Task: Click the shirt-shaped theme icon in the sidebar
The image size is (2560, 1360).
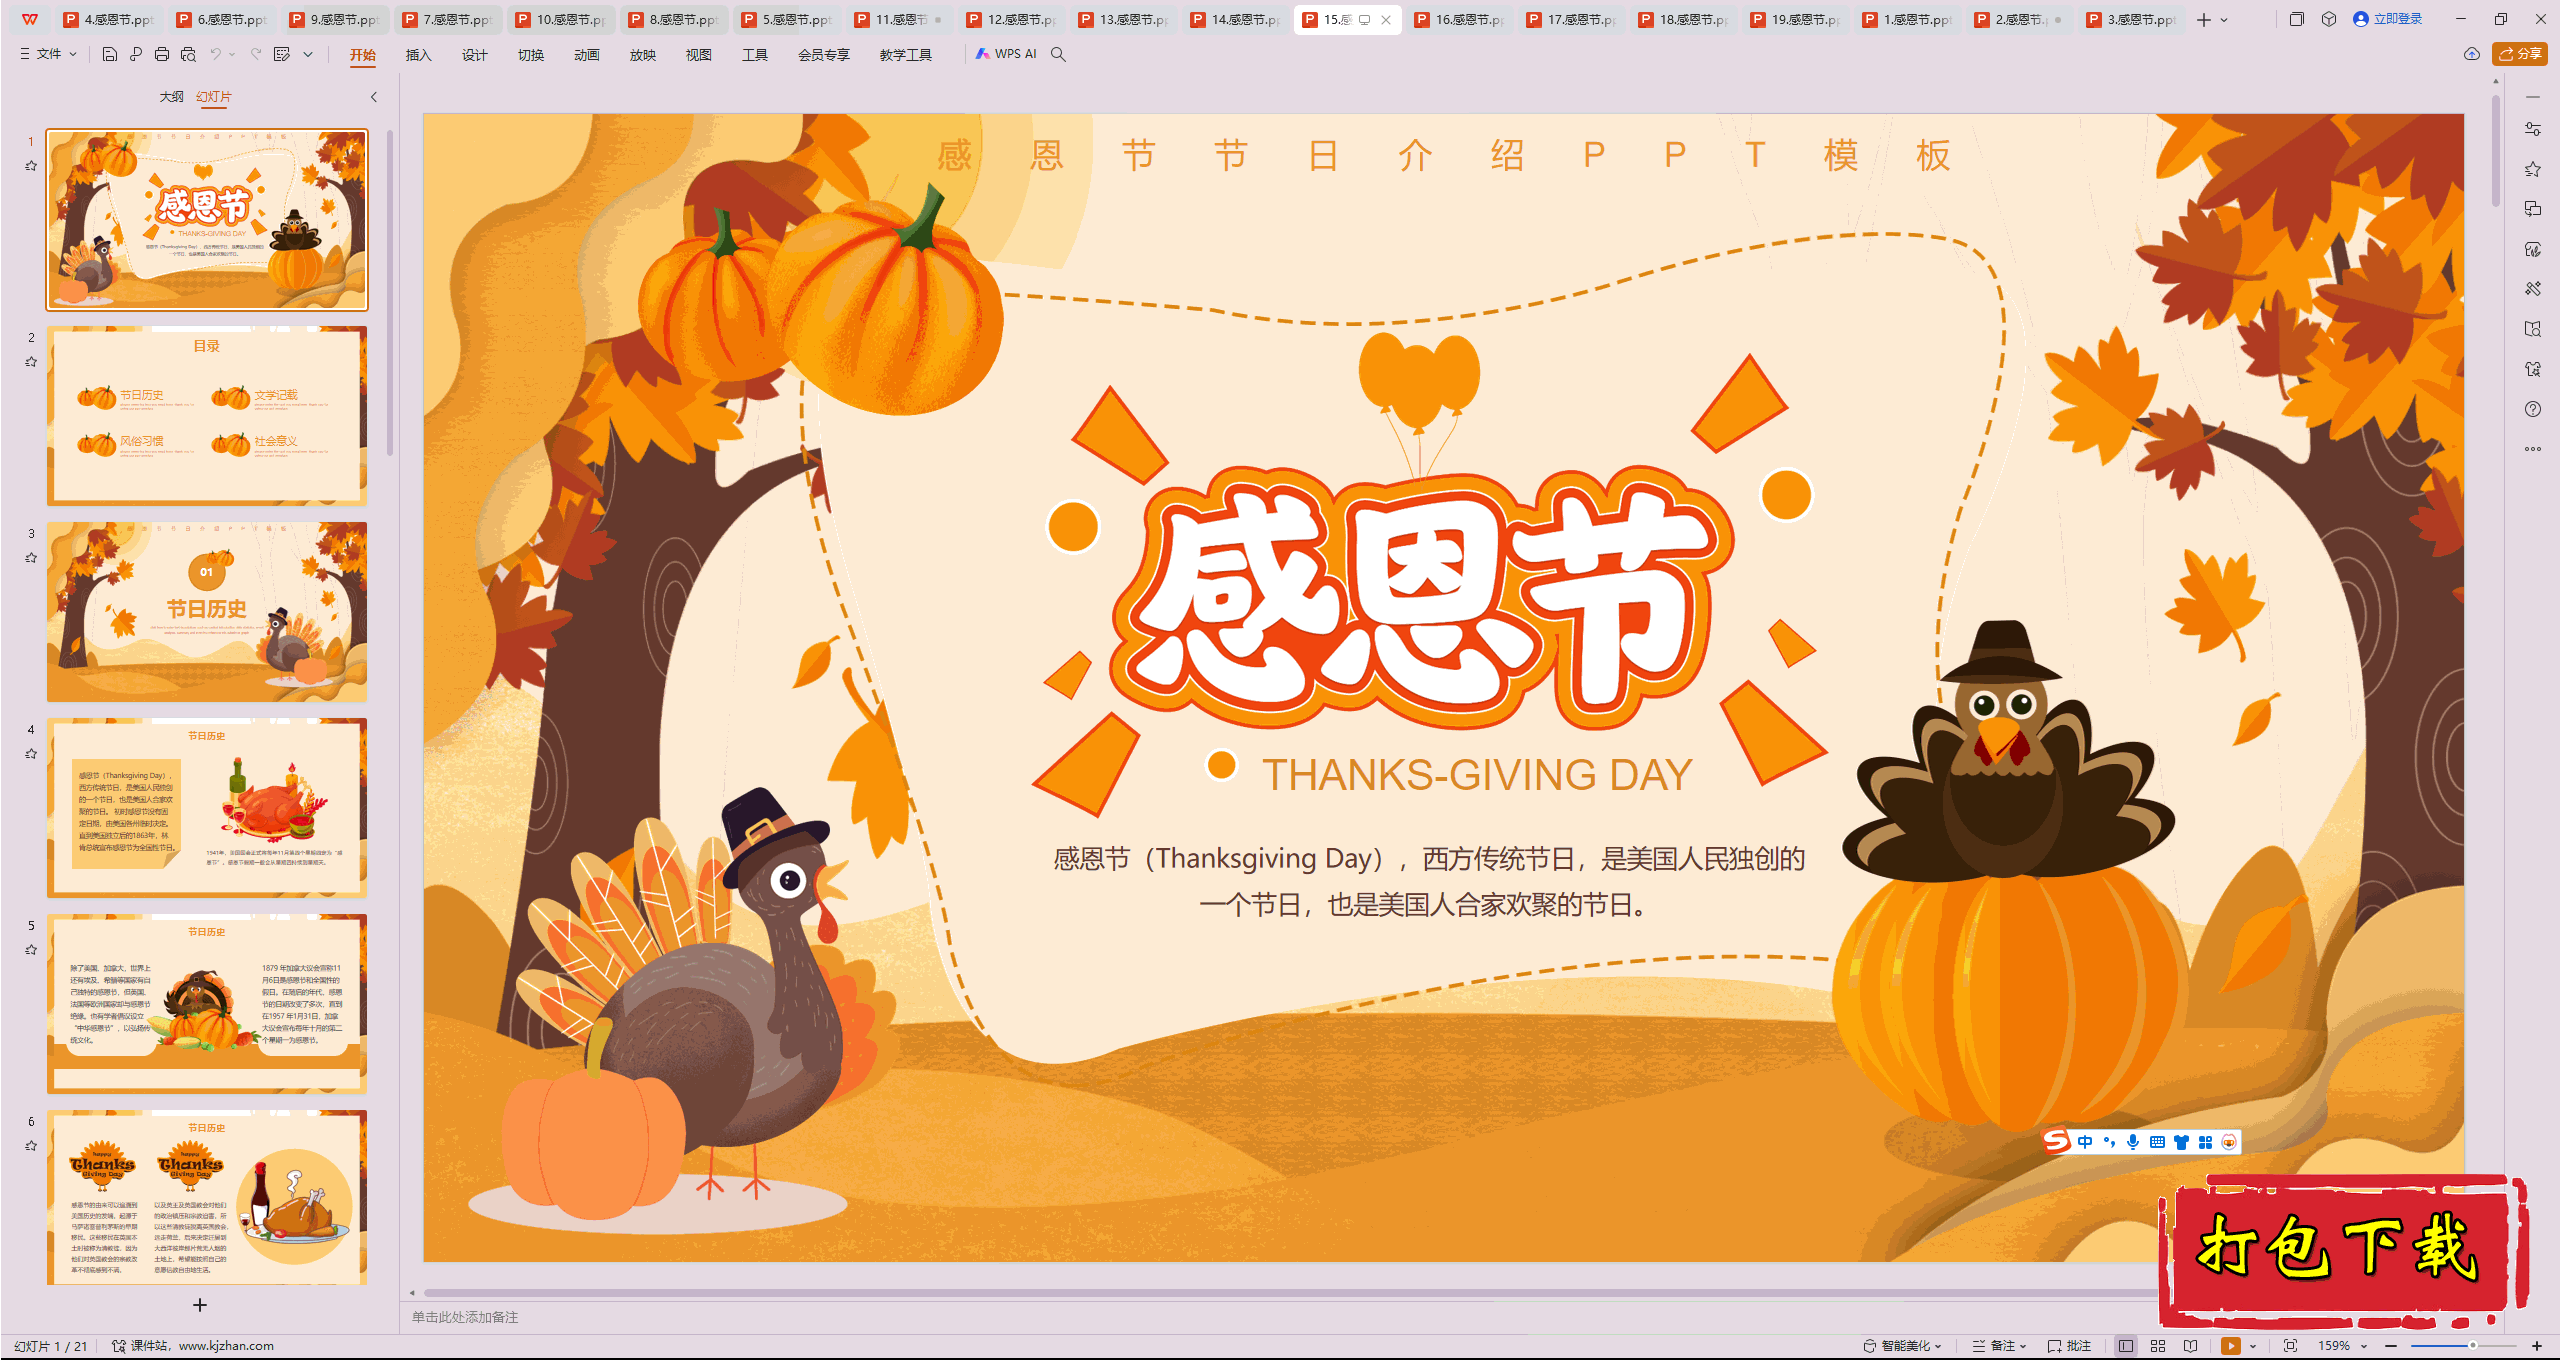Action: pyautogui.click(x=2533, y=369)
